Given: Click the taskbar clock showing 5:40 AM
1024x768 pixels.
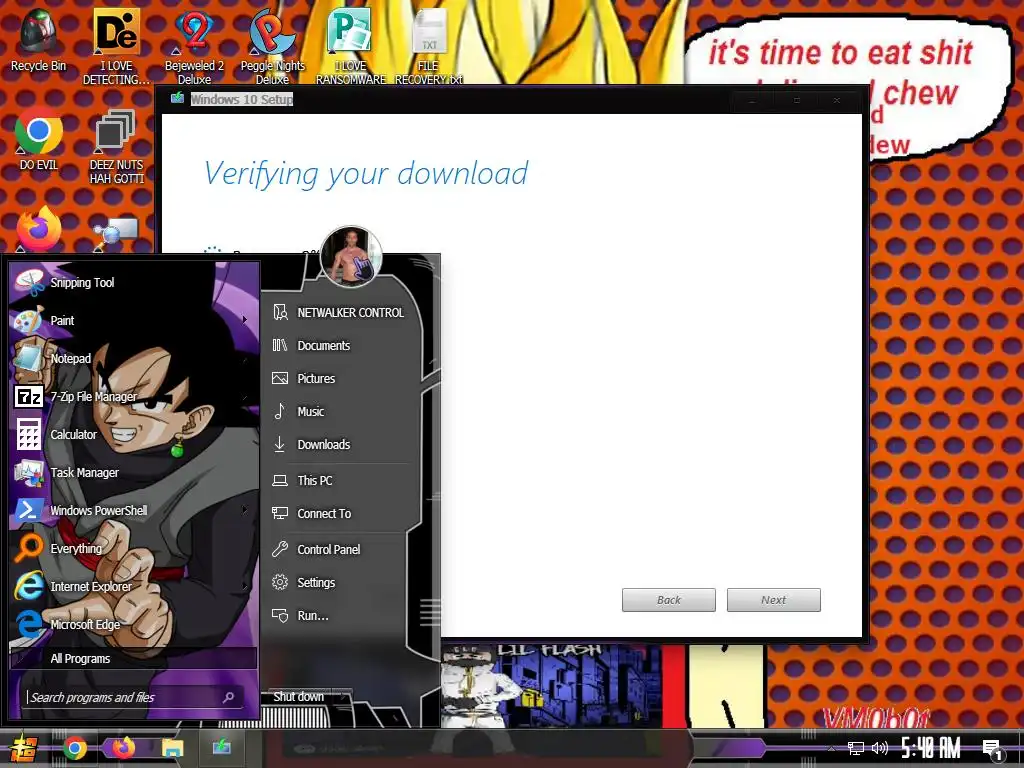Looking at the screenshot, I should (931, 748).
